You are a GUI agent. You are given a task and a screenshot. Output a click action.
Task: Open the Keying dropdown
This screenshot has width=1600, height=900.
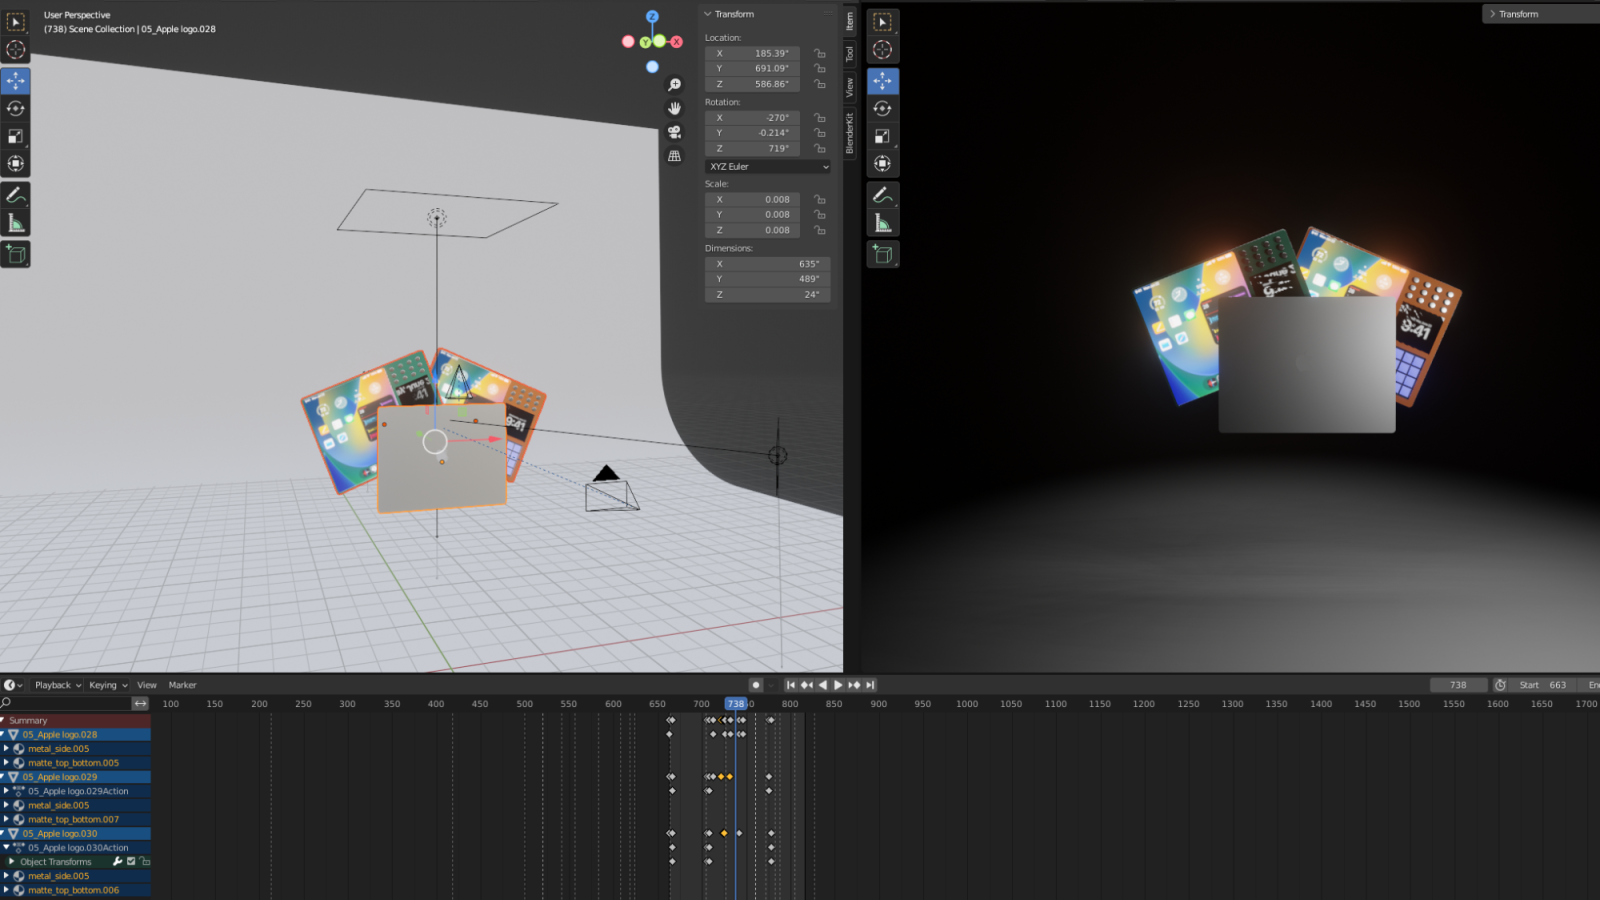[x=108, y=685]
